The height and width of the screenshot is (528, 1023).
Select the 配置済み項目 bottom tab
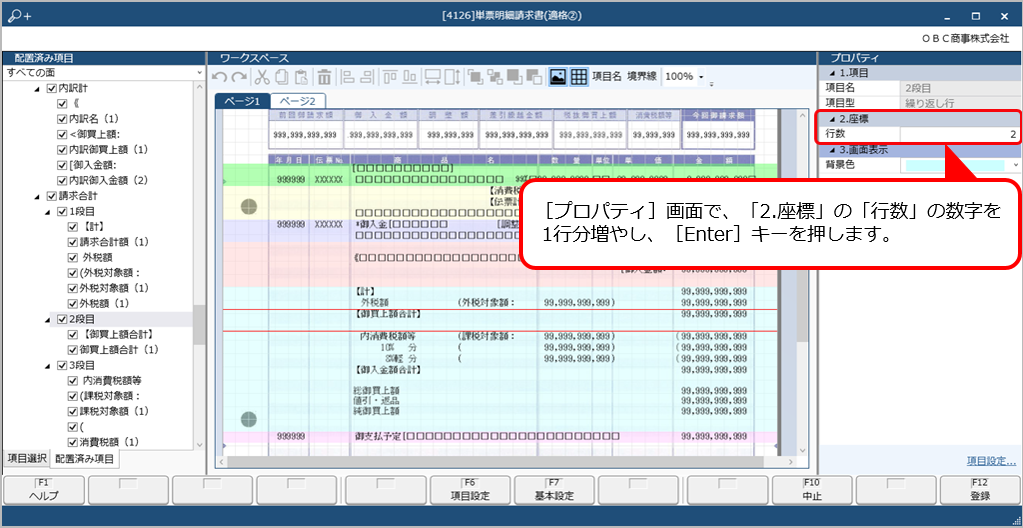pos(85,459)
